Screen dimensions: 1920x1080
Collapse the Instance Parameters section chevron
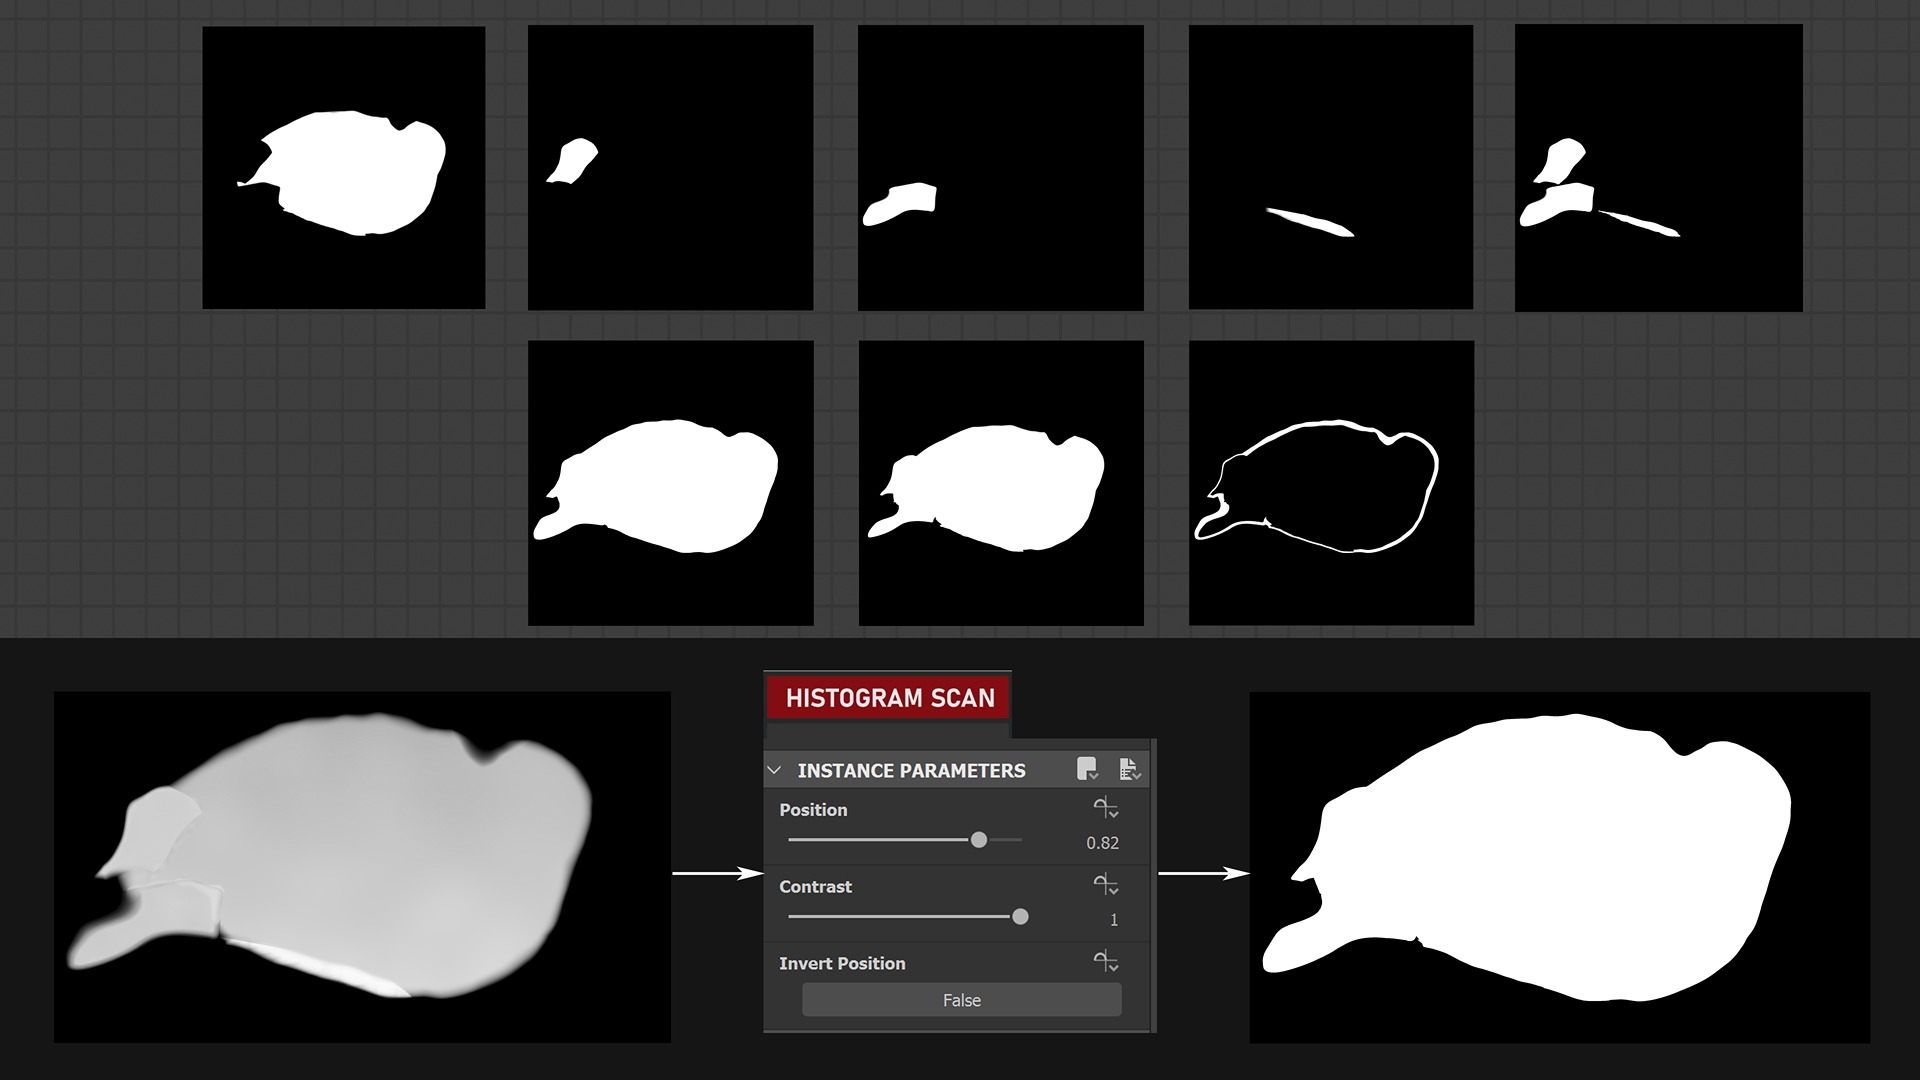pyautogui.click(x=774, y=770)
